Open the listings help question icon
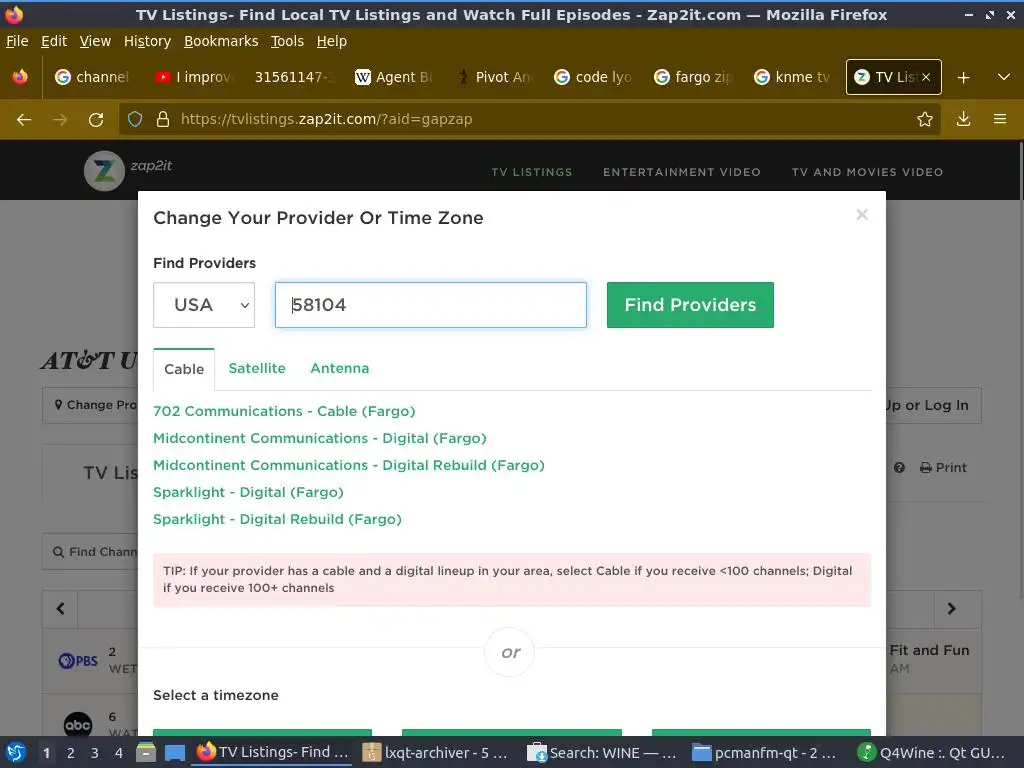 899,468
